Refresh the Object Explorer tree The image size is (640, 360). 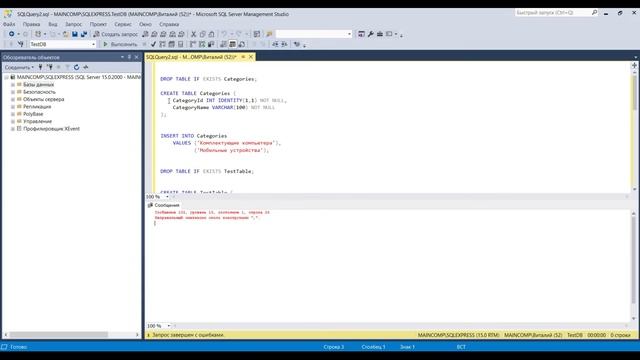pos(76,67)
